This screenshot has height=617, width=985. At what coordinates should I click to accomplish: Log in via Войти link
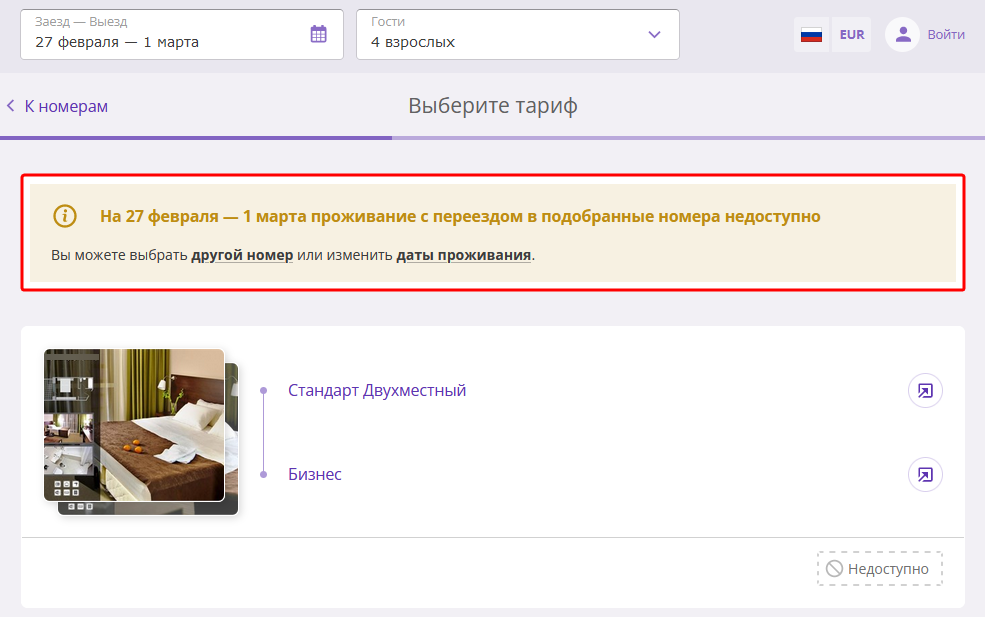pyautogui.click(x=945, y=35)
